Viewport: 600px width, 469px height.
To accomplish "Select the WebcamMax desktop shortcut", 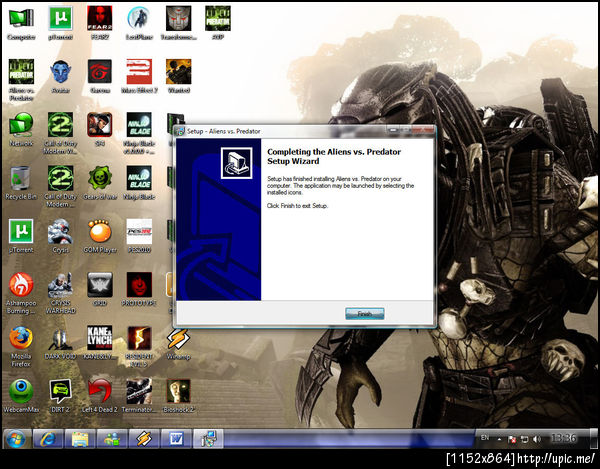I will point(21,396).
